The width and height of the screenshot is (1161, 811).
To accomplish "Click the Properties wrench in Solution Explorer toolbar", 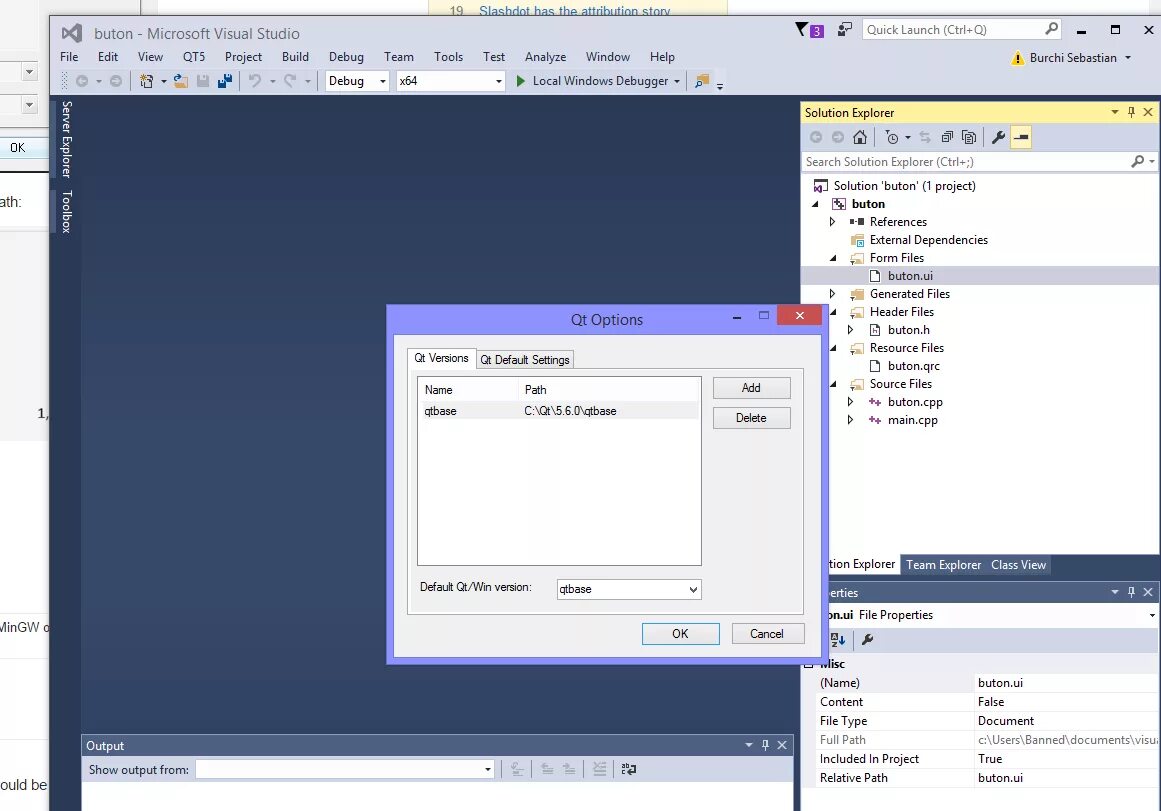I will (998, 137).
